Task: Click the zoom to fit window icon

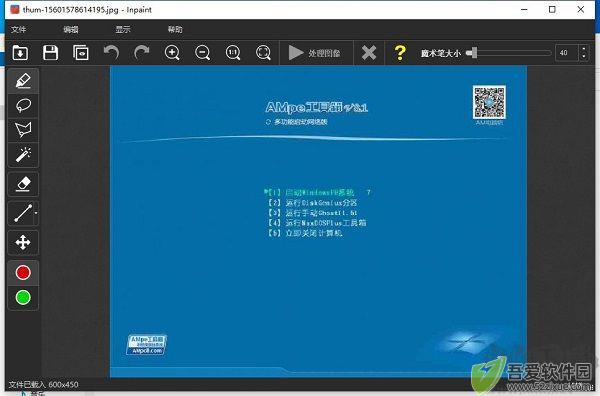Action: 263,53
